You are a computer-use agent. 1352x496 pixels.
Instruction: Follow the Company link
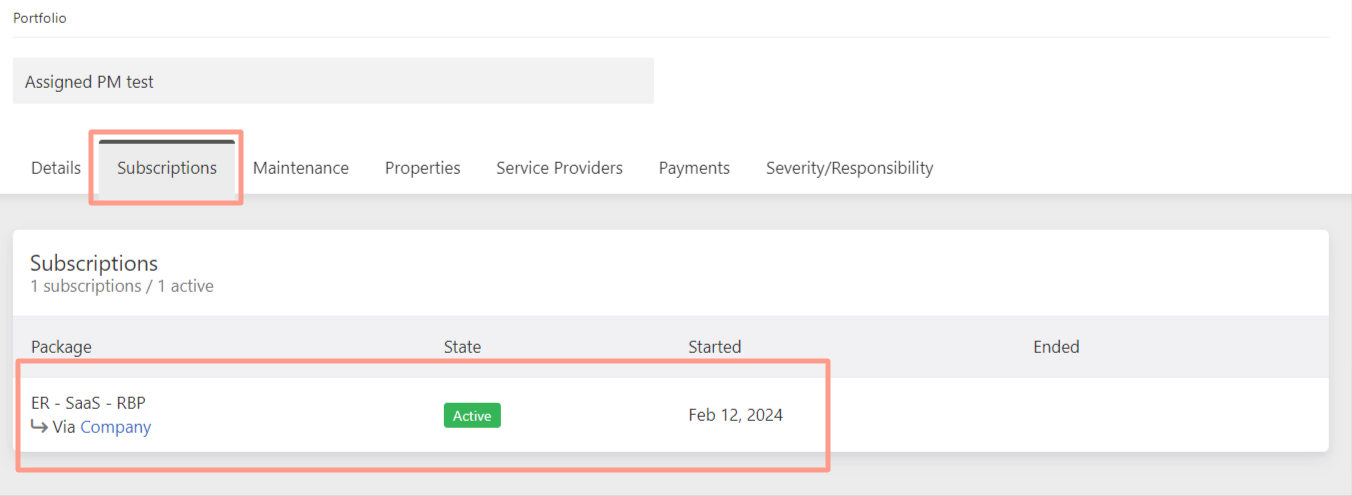[116, 427]
